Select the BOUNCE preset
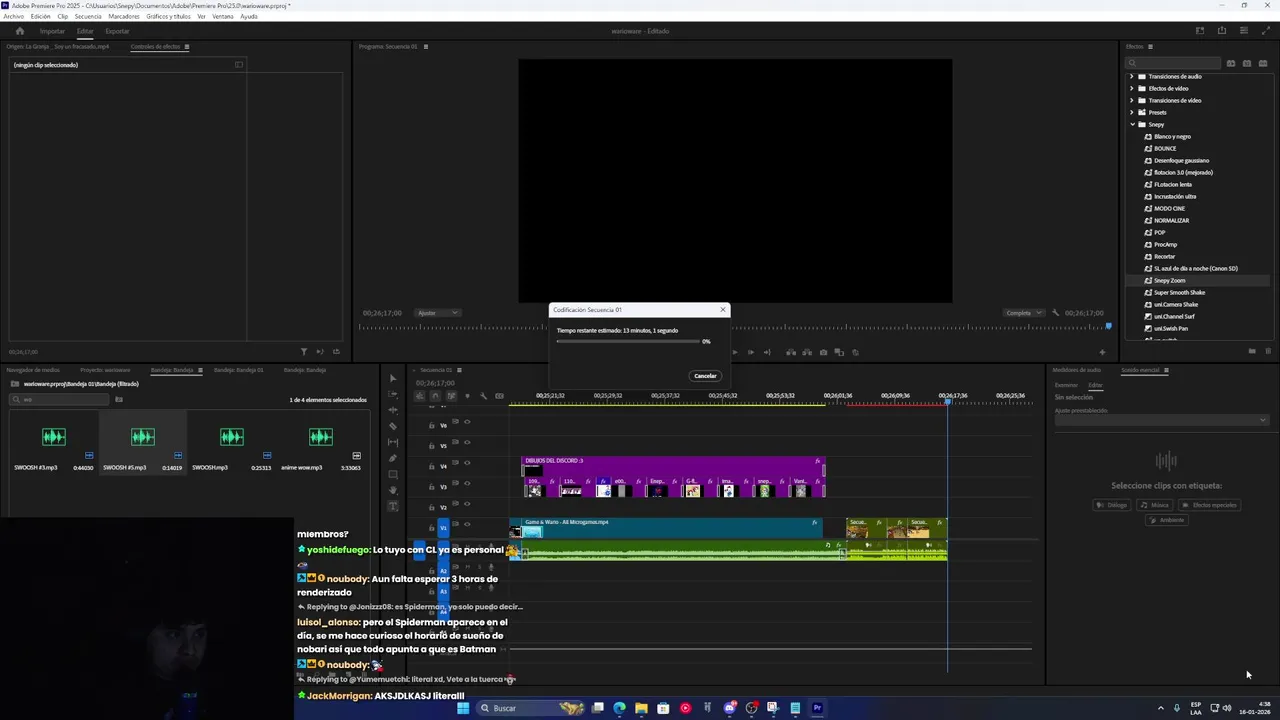1280x720 pixels. click(1165, 148)
